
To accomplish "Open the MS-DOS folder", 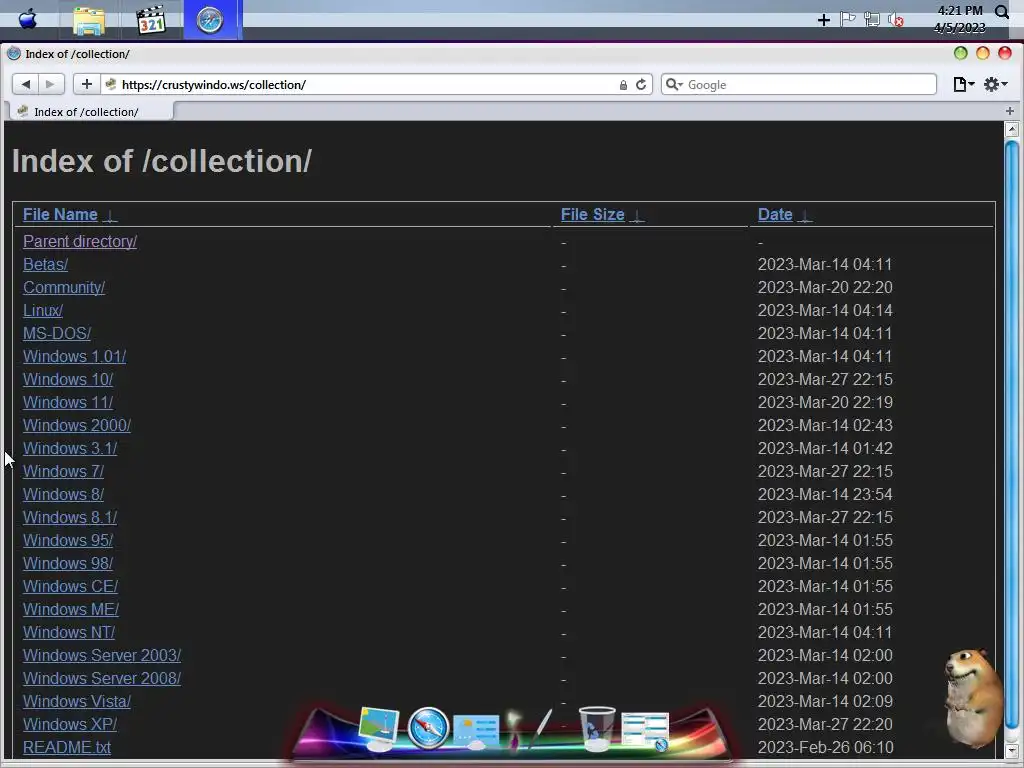I will 57,333.
